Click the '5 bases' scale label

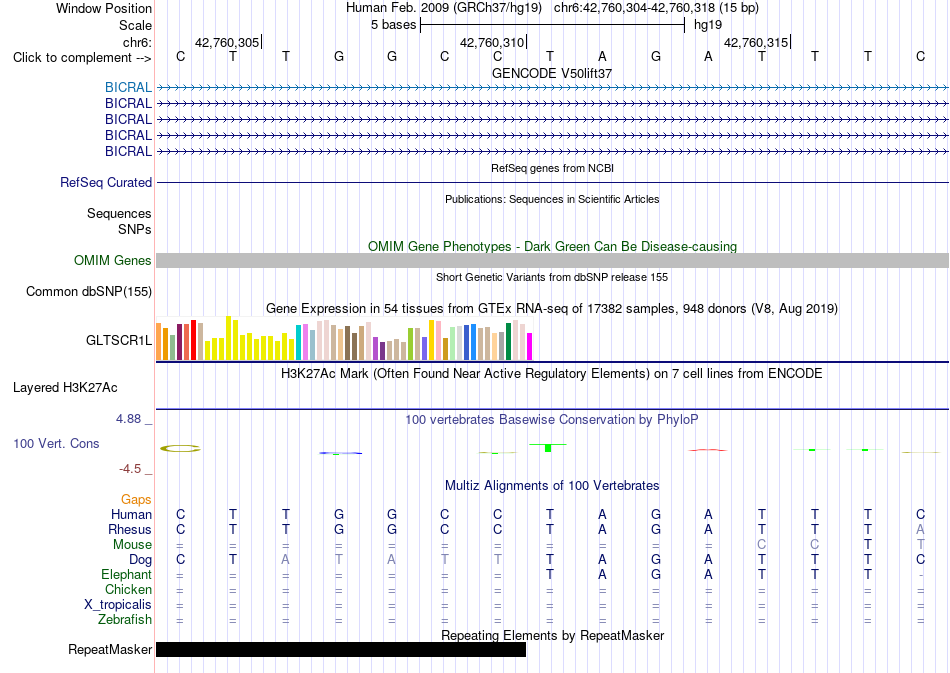click(x=394, y=25)
